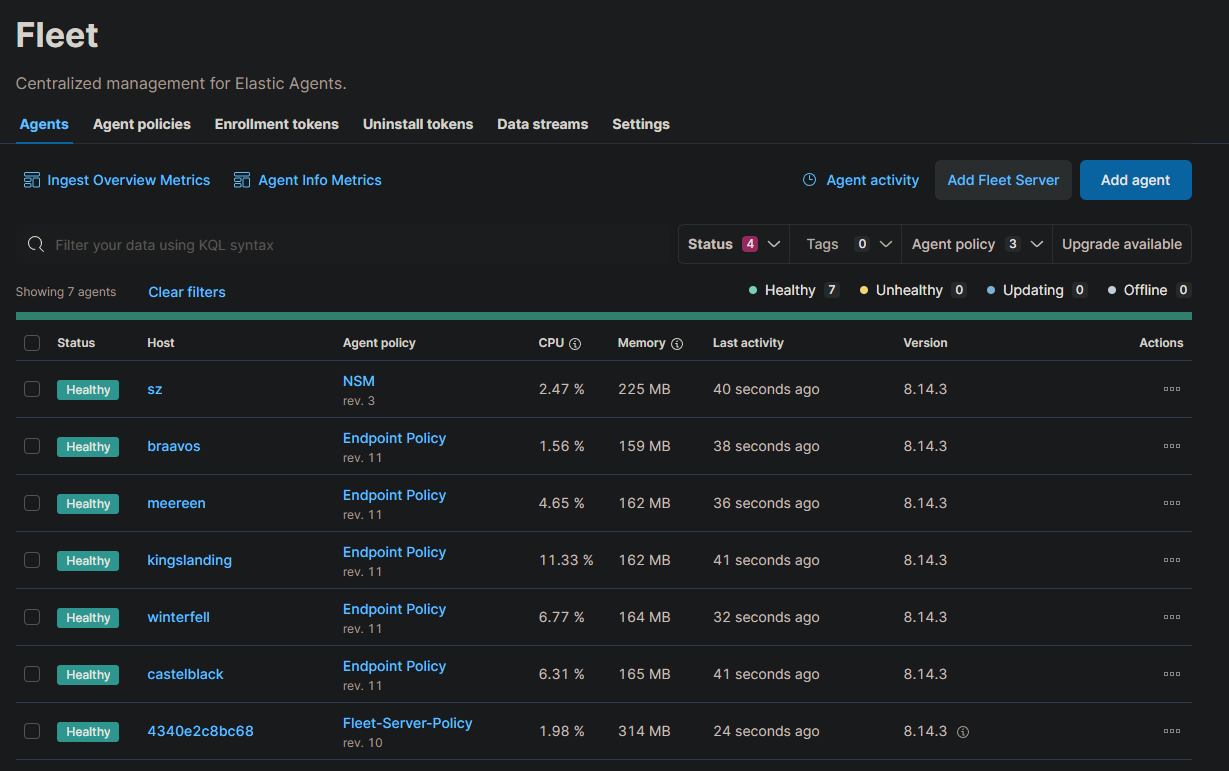Click the Memory column info icon
Image resolution: width=1229 pixels, height=771 pixels.
[x=677, y=344]
